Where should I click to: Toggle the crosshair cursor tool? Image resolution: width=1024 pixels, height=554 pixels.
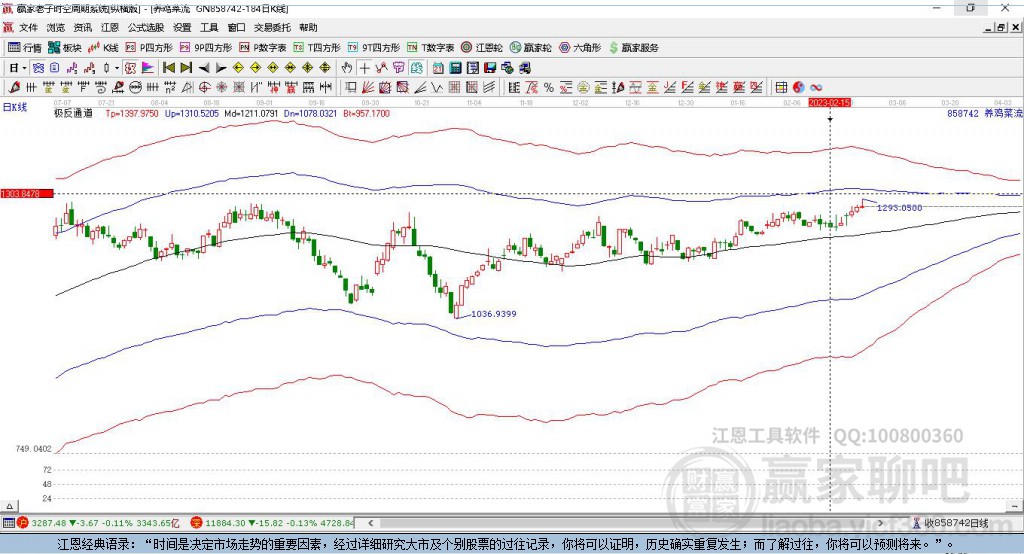click(x=365, y=68)
